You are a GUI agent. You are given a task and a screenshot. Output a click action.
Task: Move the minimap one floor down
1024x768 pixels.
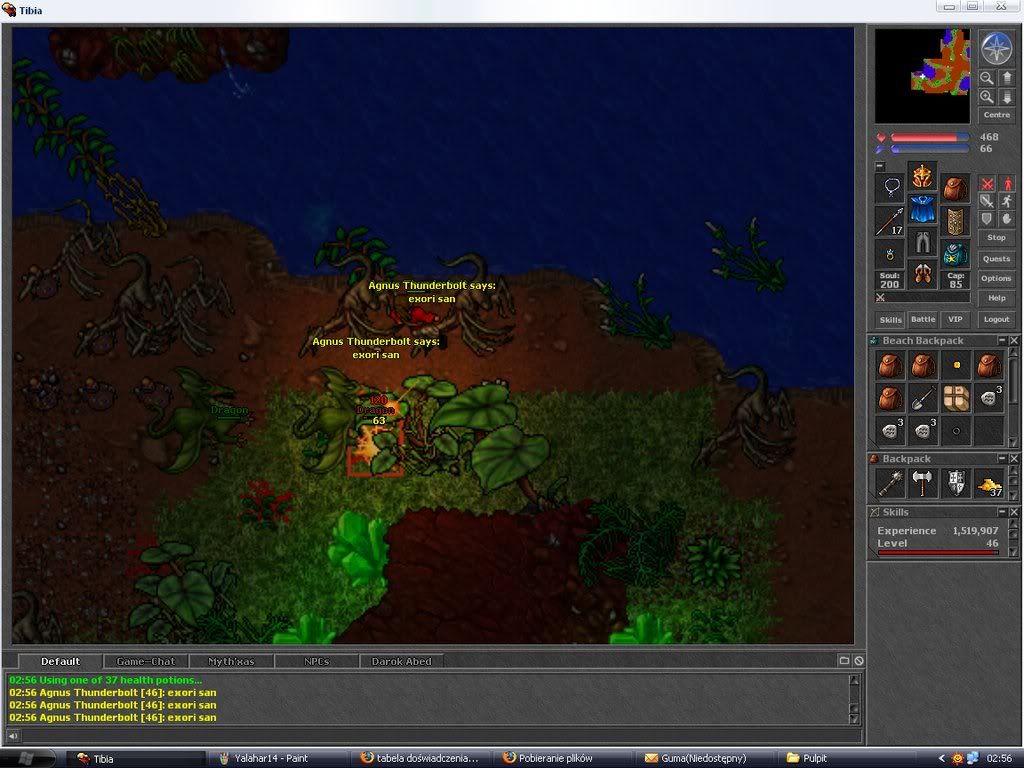(x=1006, y=97)
